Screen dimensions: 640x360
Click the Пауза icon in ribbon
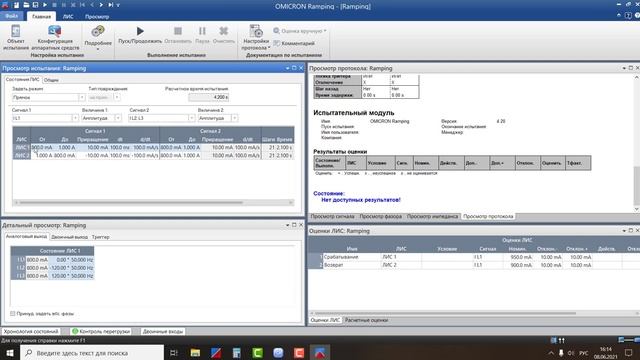pos(202,31)
